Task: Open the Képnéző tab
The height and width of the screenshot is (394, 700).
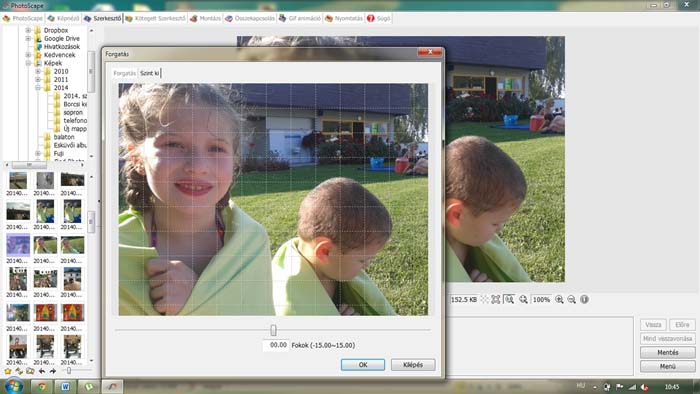Action: click(63, 18)
